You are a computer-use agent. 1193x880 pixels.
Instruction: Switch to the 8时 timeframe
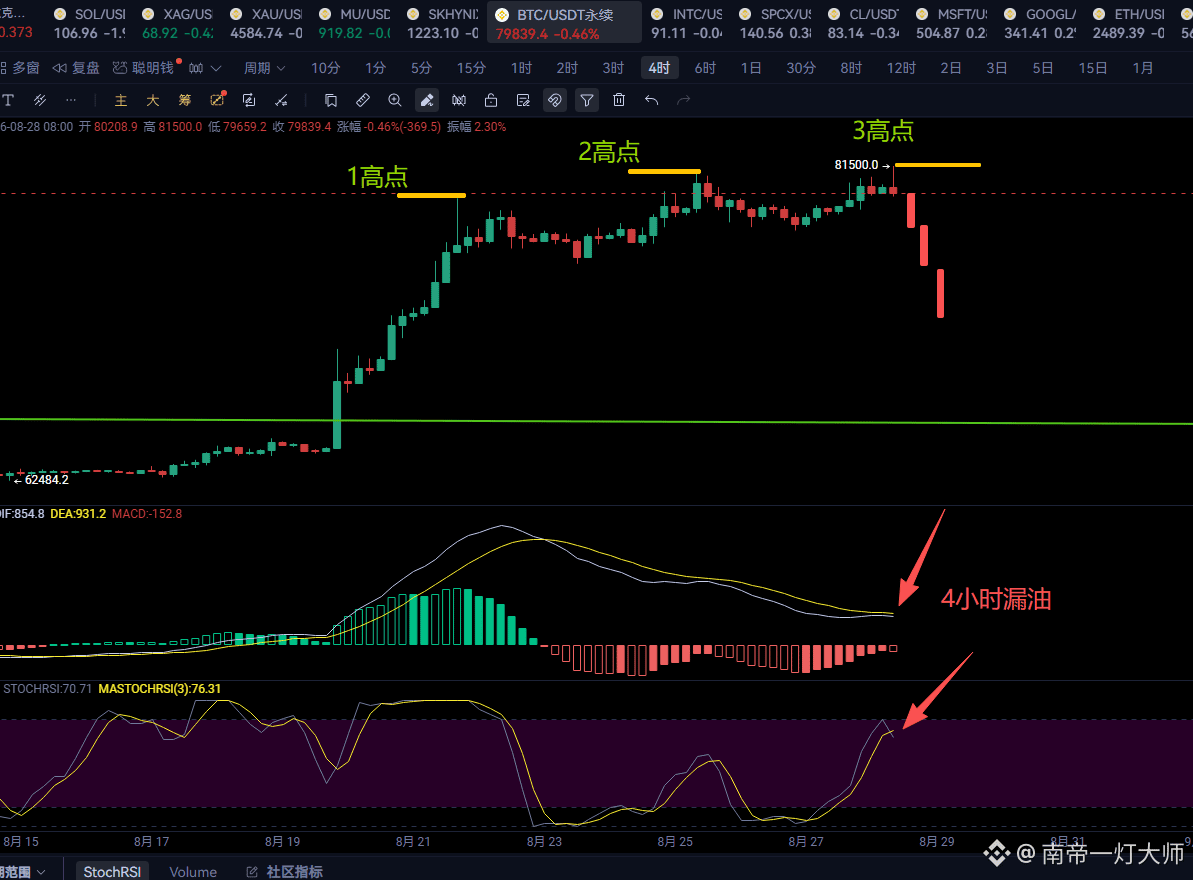coord(851,68)
